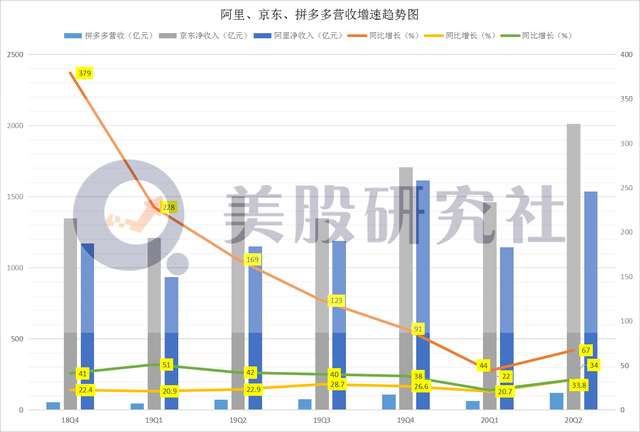640x432 pixels.
Task: Click the 19Q2 axis label
Action: pos(238,420)
